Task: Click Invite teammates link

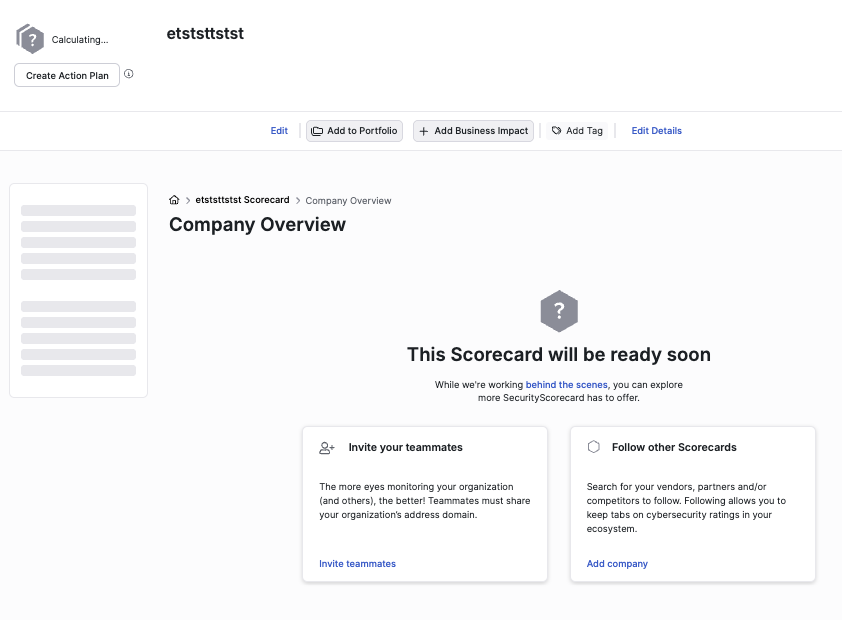Action: [357, 564]
